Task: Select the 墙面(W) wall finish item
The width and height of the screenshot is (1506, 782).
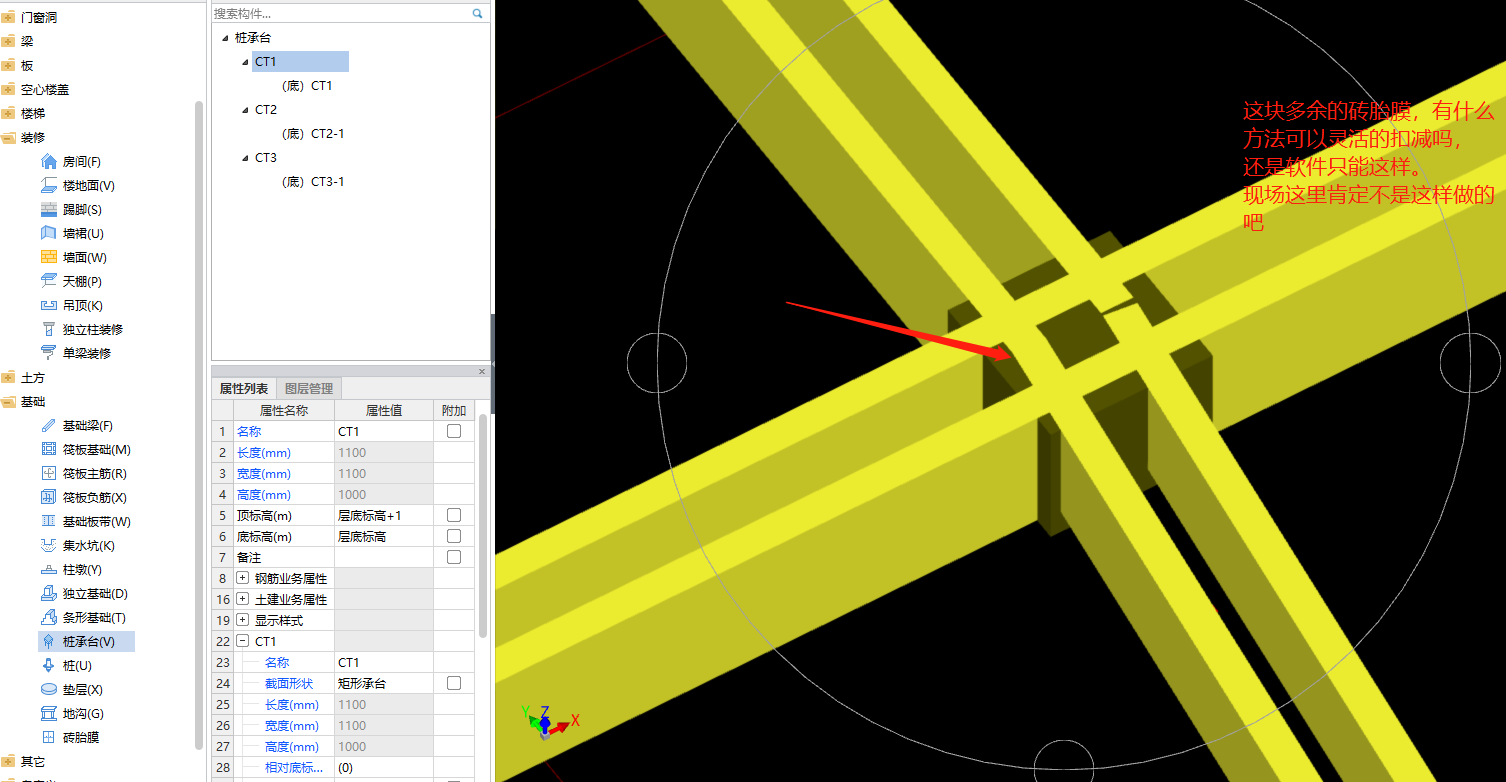Action: tap(72, 258)
